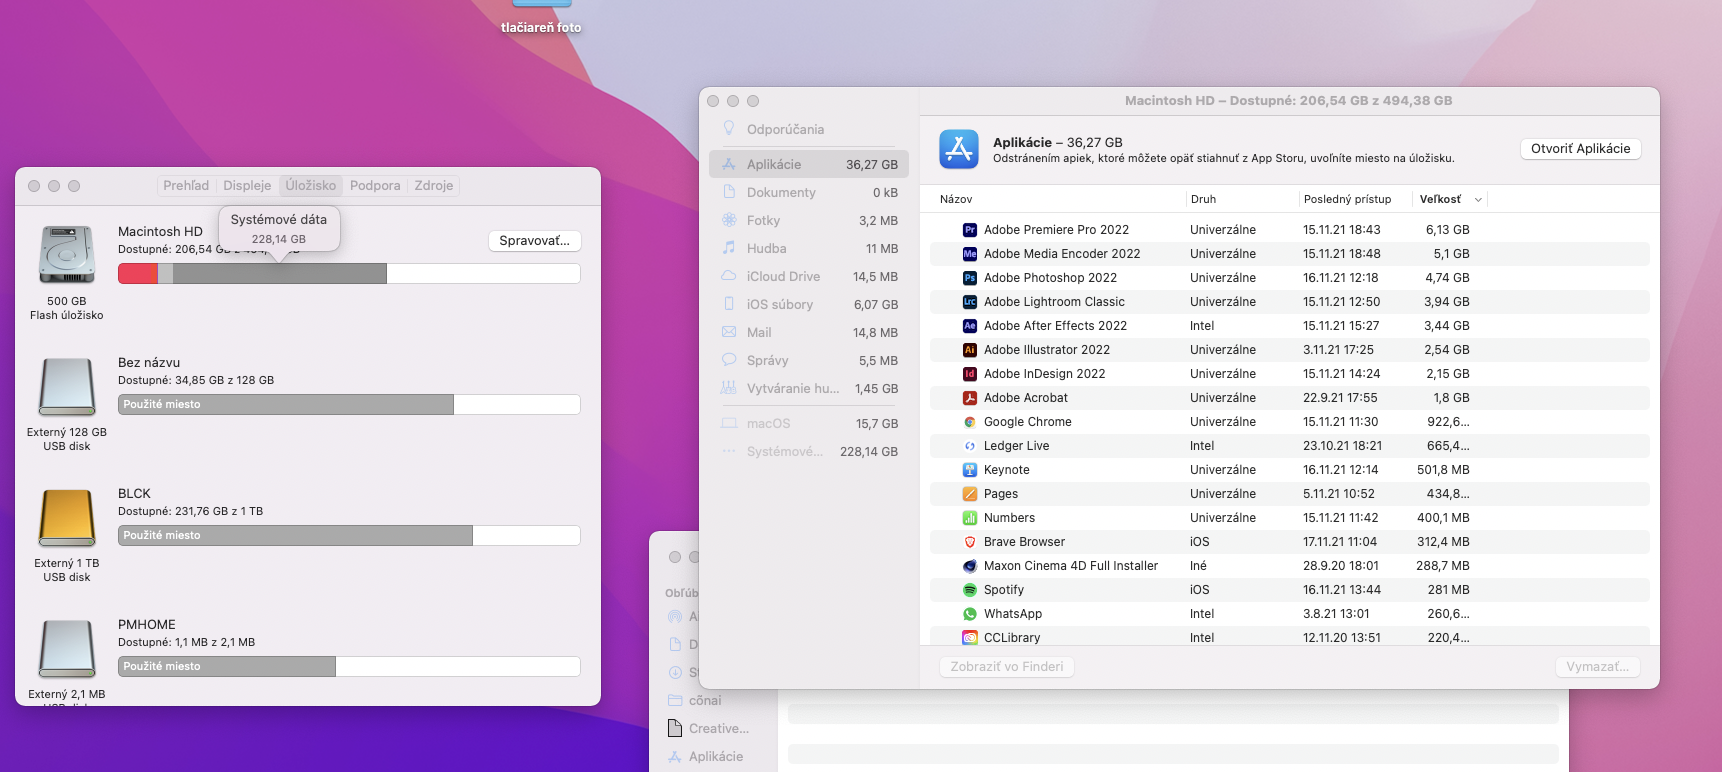The height and width of the screenshot is (772, 1722).
Task: Click the Otvoriť Aplikácie button
Action: [x=1580, y=149]
